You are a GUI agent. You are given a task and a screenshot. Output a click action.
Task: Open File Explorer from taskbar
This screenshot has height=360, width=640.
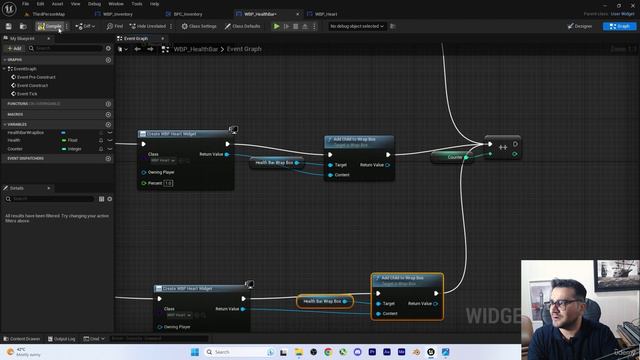pos(298,352)
